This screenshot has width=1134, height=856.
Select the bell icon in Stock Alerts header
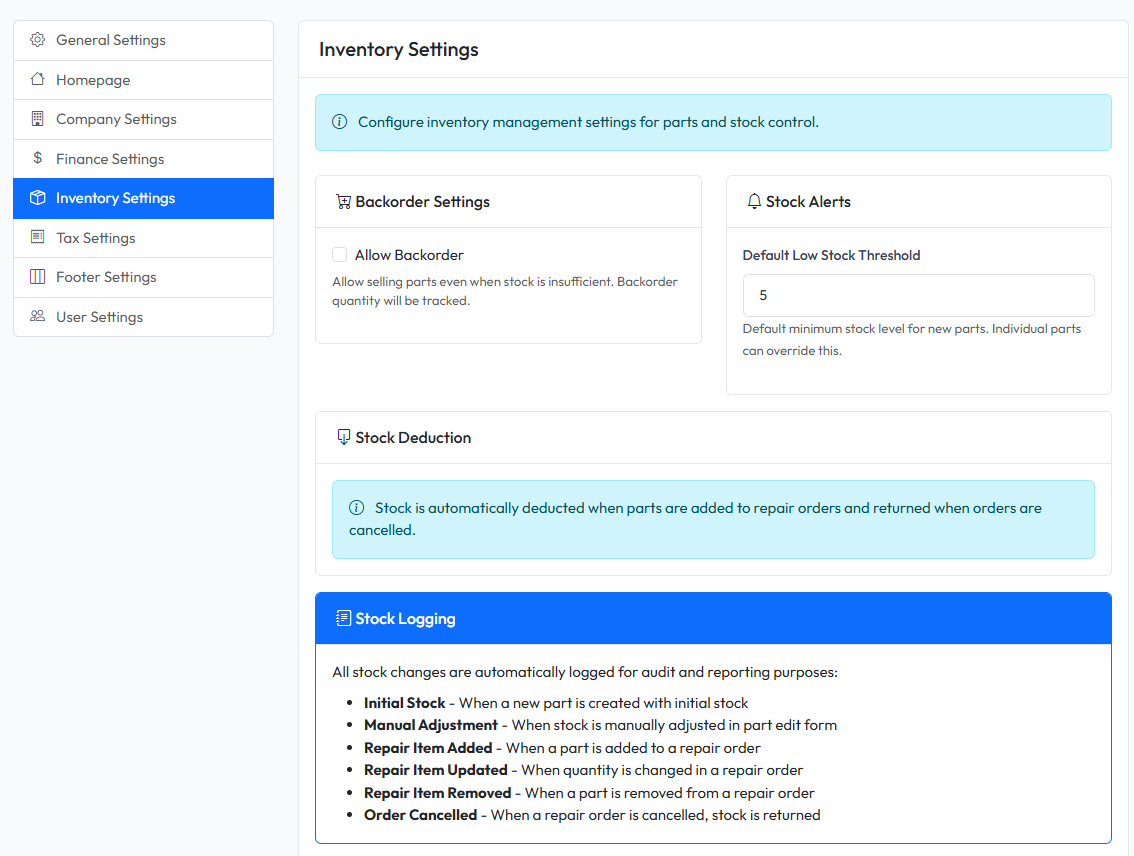click(x=753, y=201)
